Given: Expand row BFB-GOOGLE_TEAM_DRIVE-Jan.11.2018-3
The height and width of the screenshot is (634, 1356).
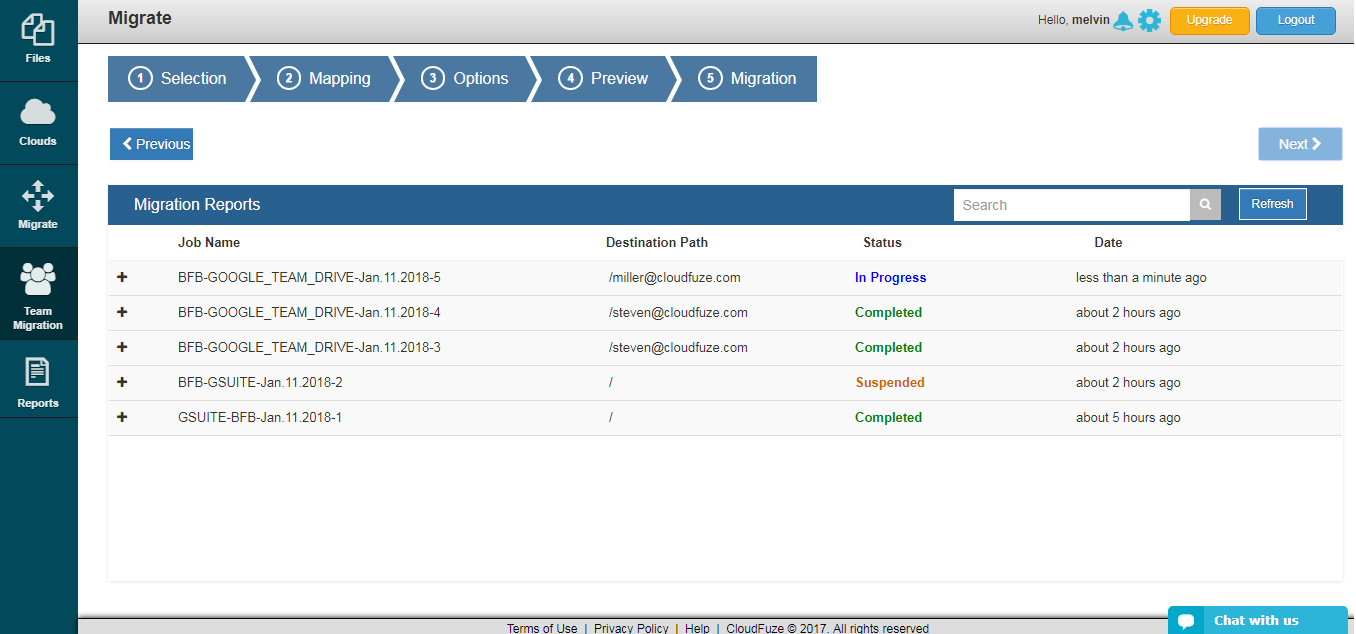Looking at the screenshot, I should pyautogui.click(x=122, y=347).
